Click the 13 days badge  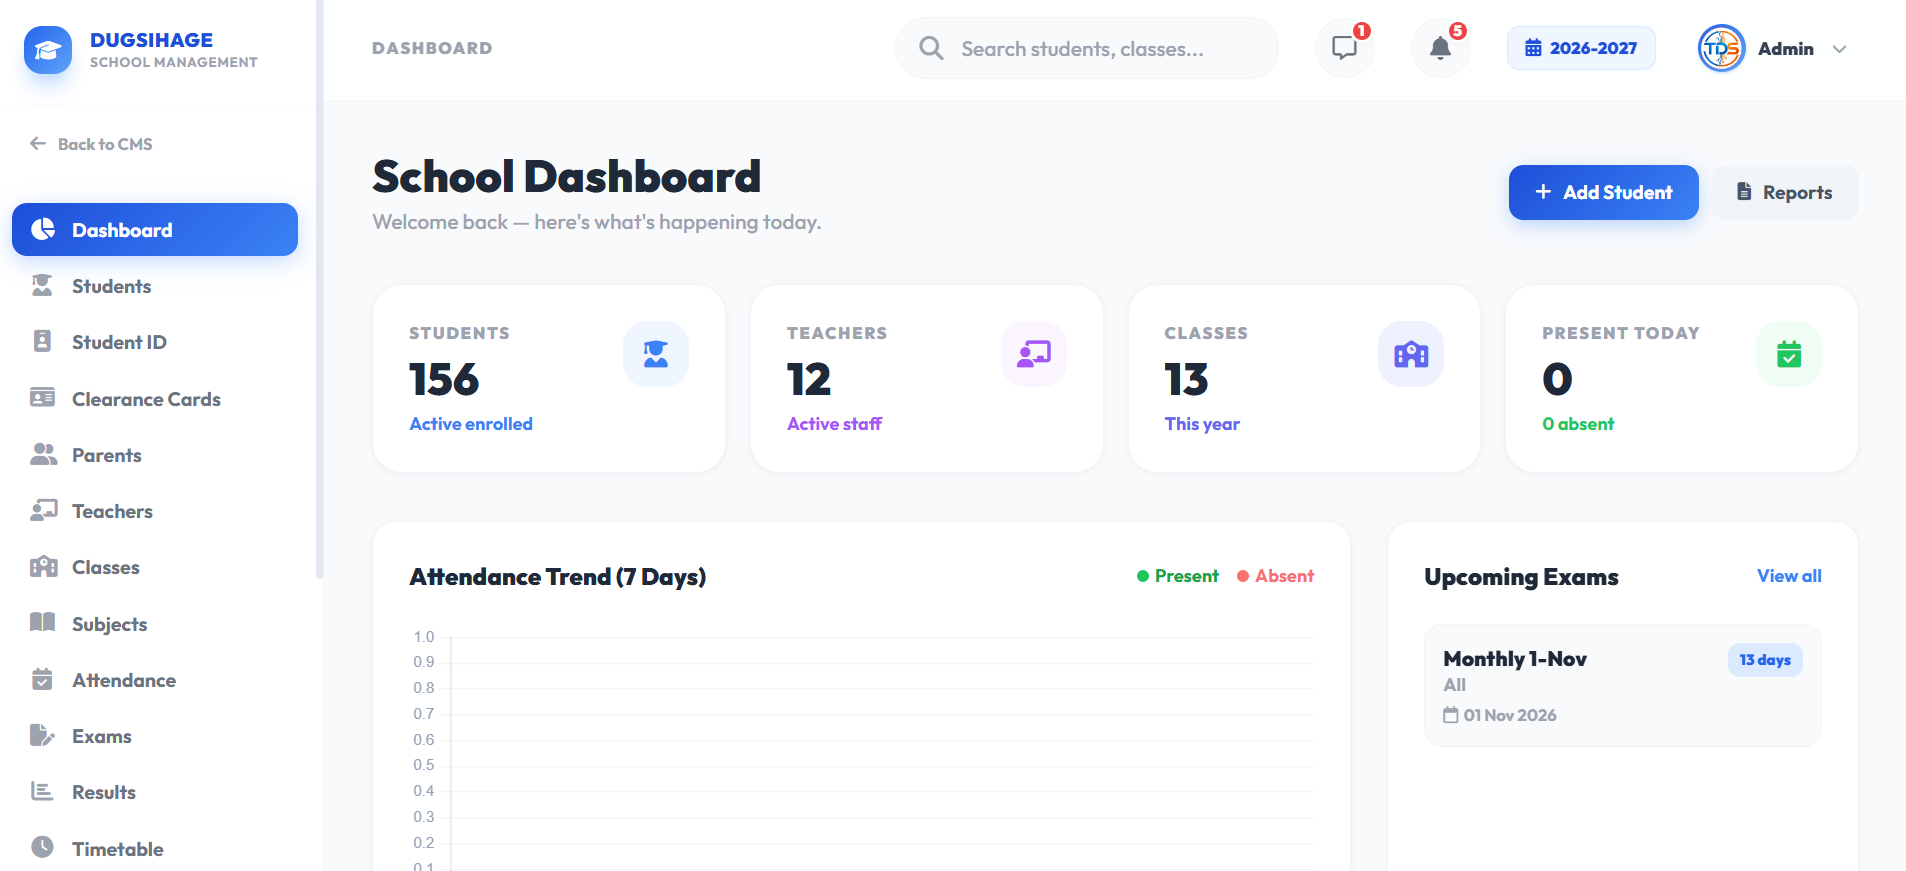click(x=1765, y=660)
